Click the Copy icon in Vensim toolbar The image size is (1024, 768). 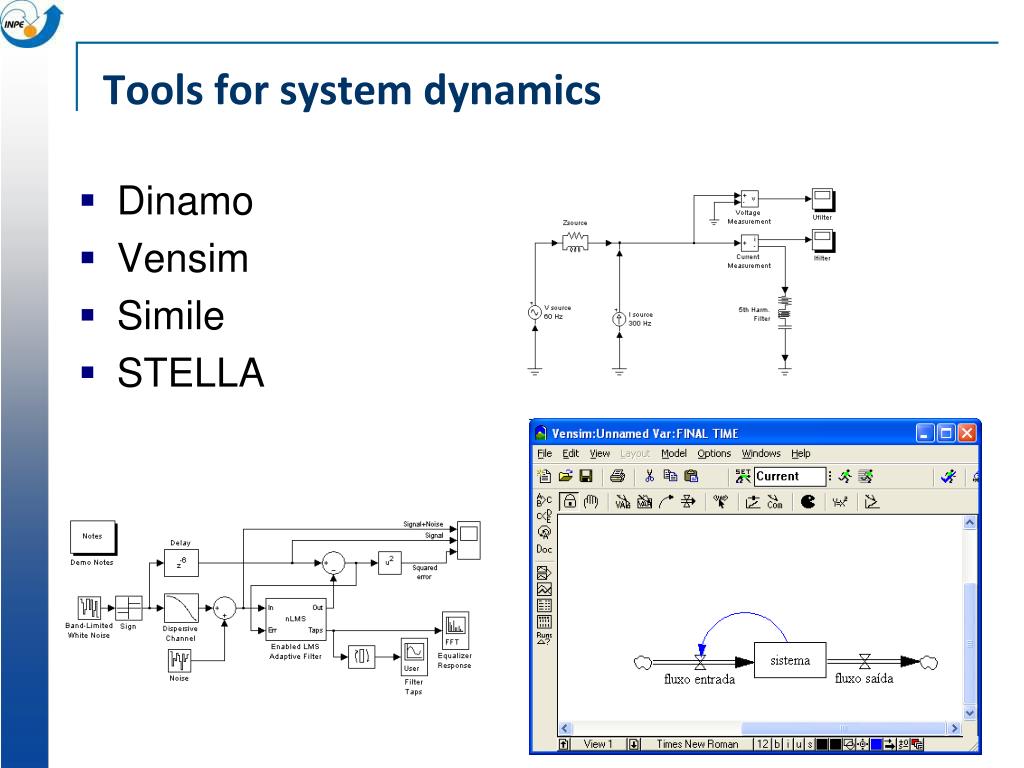click(x=670, y=475)
